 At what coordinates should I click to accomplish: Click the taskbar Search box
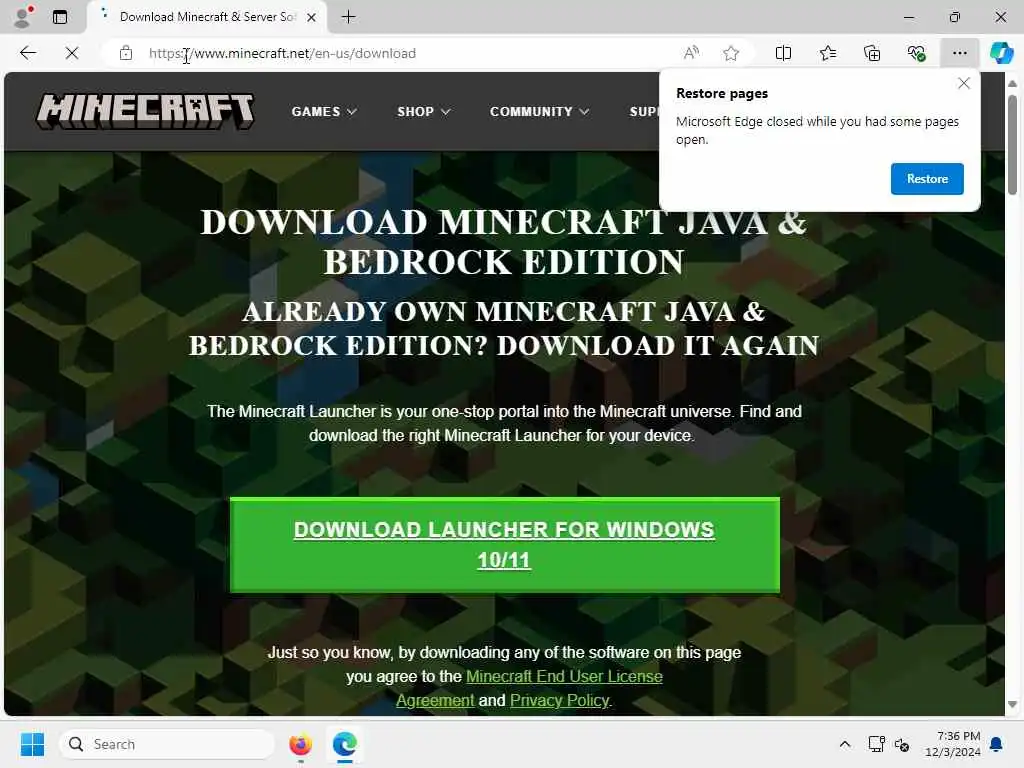tap(167, 744)
